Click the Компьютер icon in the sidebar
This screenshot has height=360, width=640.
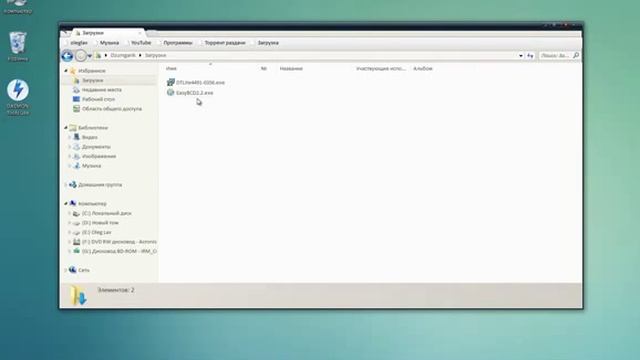(x=73, y=203)
